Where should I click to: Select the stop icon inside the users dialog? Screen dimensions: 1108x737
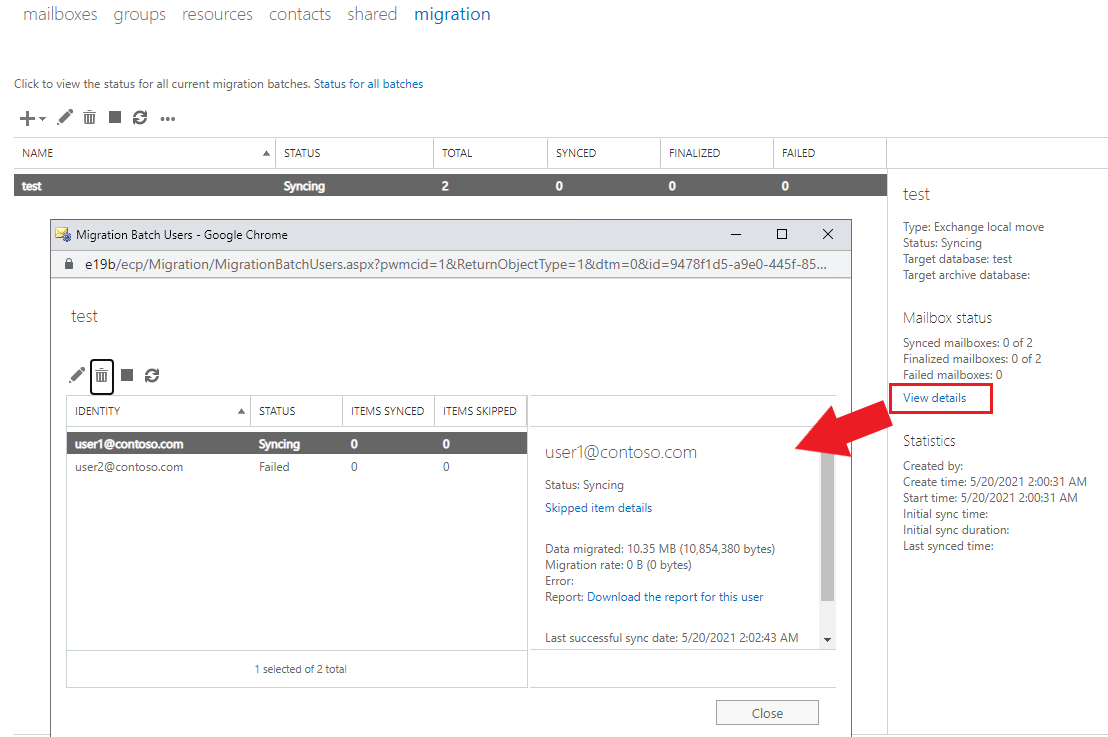[127, 375]
